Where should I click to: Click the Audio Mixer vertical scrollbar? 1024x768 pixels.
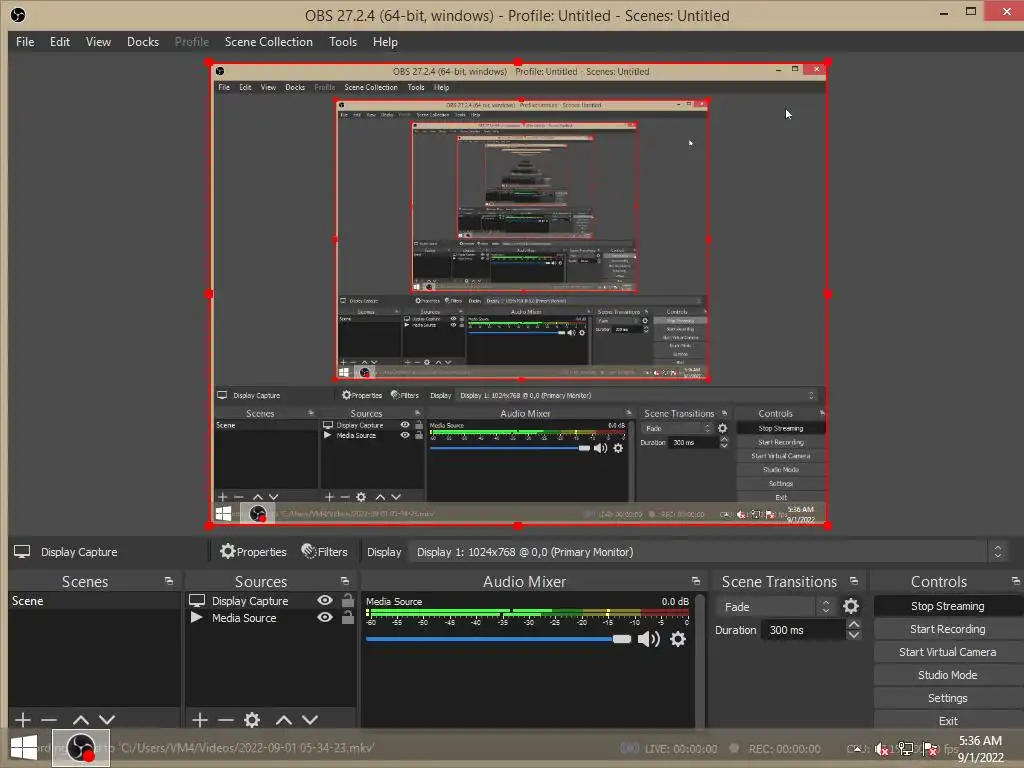(x=700, y=660)
